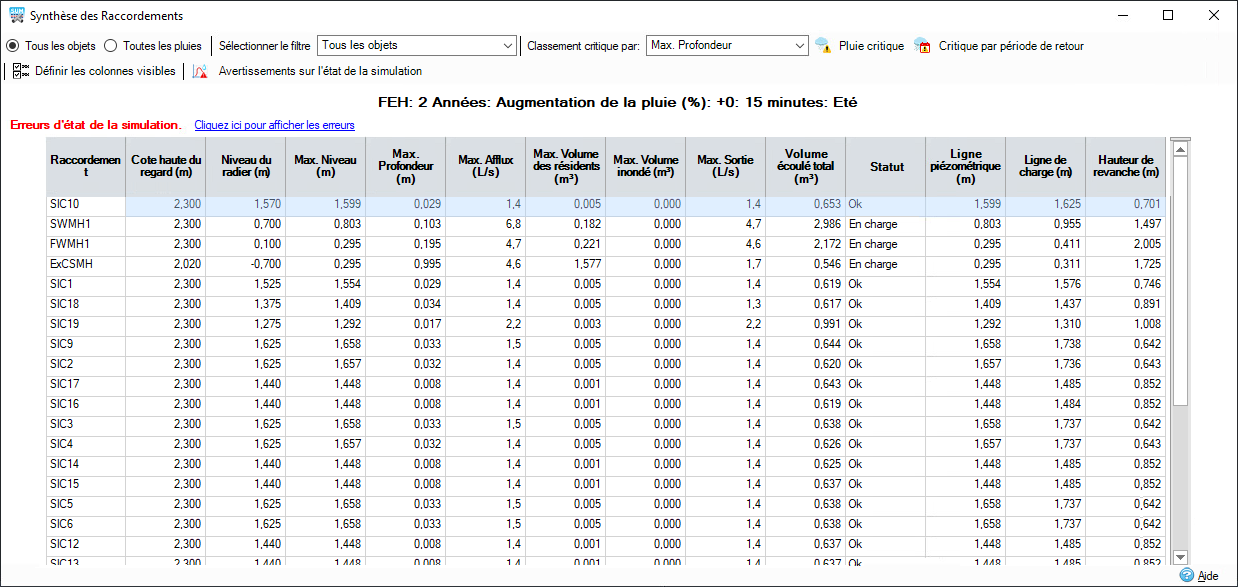Click Critique par période de retour label
The image size is (1238, 587).
coord(1011,46)
